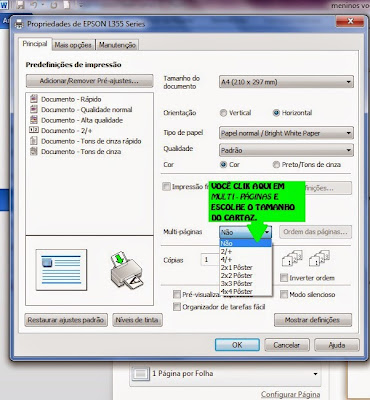Select Documento - Tons de cinza rápido icon
This screenshot has width=370, height=400.
pyautogui.click(x=34, y=141)
